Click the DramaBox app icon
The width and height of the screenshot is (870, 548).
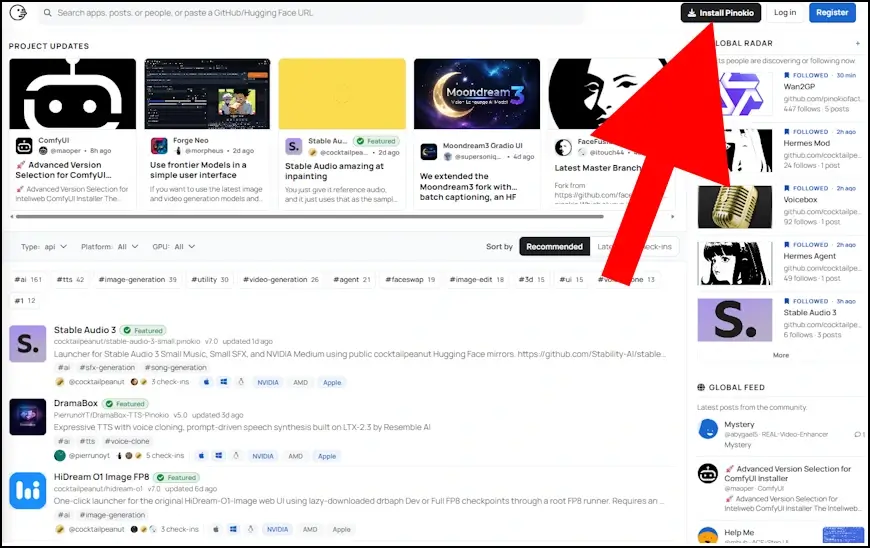tap(28, 417)
